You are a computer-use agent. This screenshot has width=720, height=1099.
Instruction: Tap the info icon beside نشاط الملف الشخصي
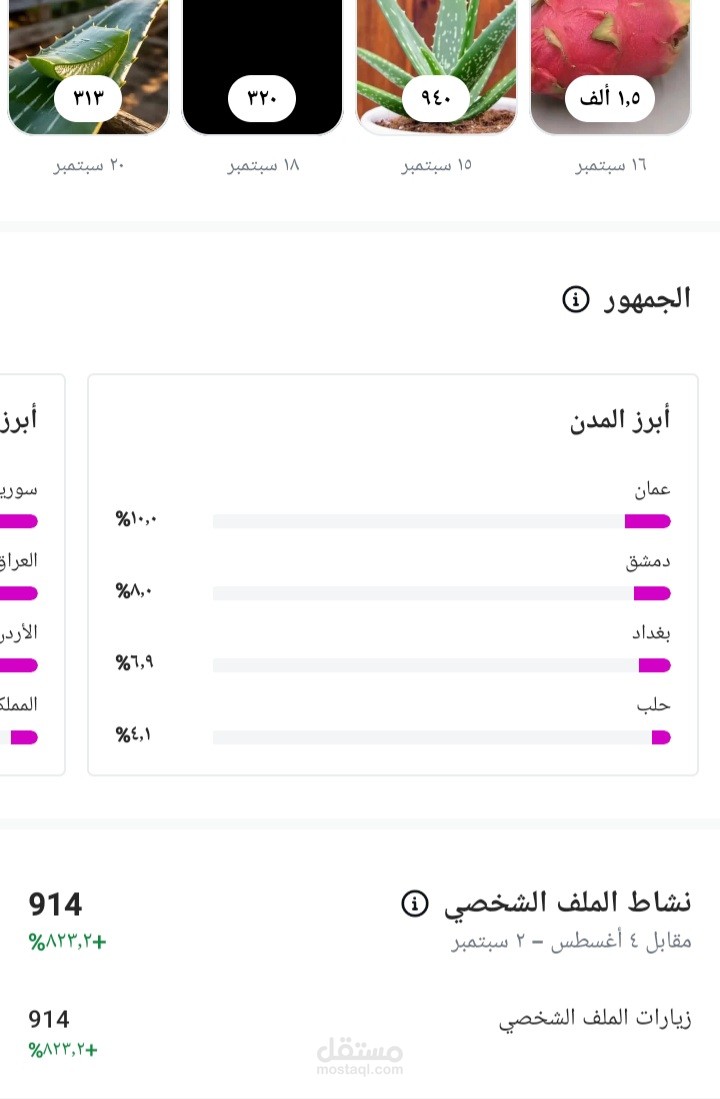coord(414,904)
